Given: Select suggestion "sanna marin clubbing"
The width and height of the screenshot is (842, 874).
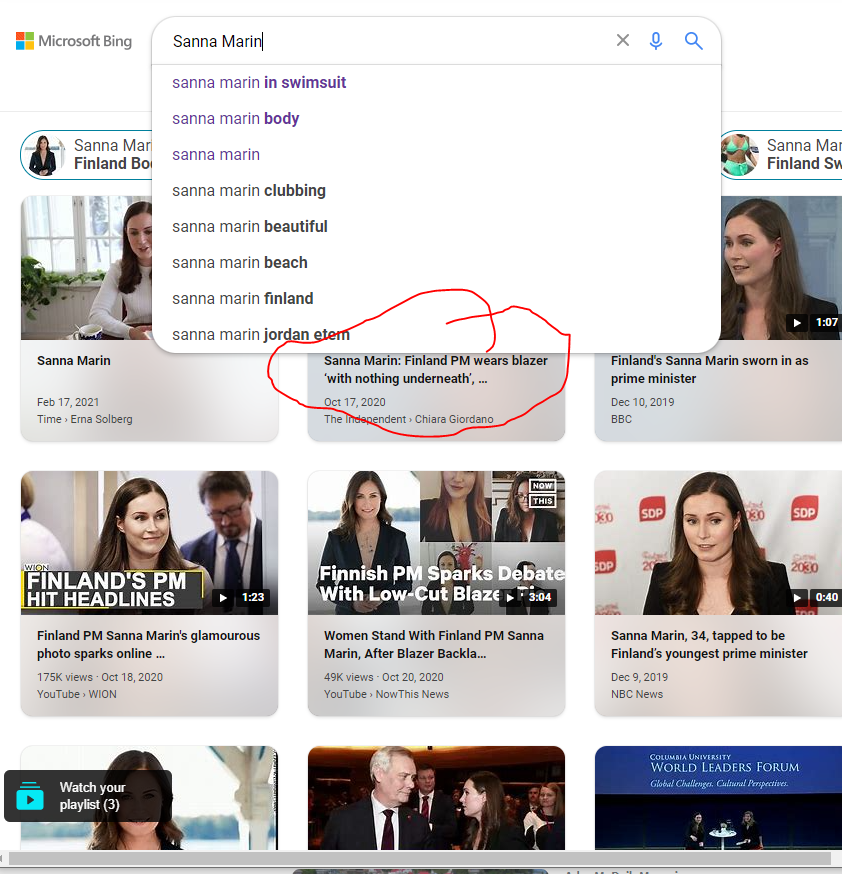Looking at the screenshot, I should pyautogui.click(x=249, y=191).
